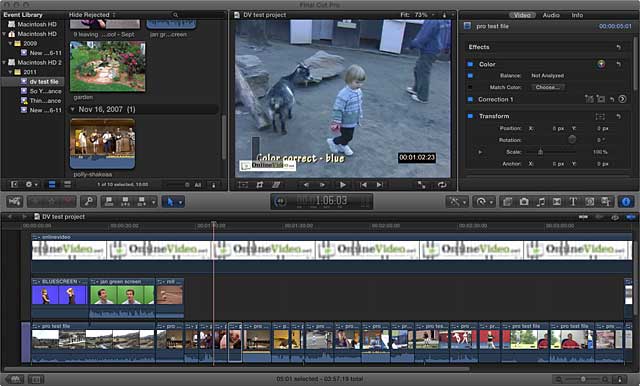Open the retime speed menu
The width and height of the screenshot is (640, 386).
[484, 202]
